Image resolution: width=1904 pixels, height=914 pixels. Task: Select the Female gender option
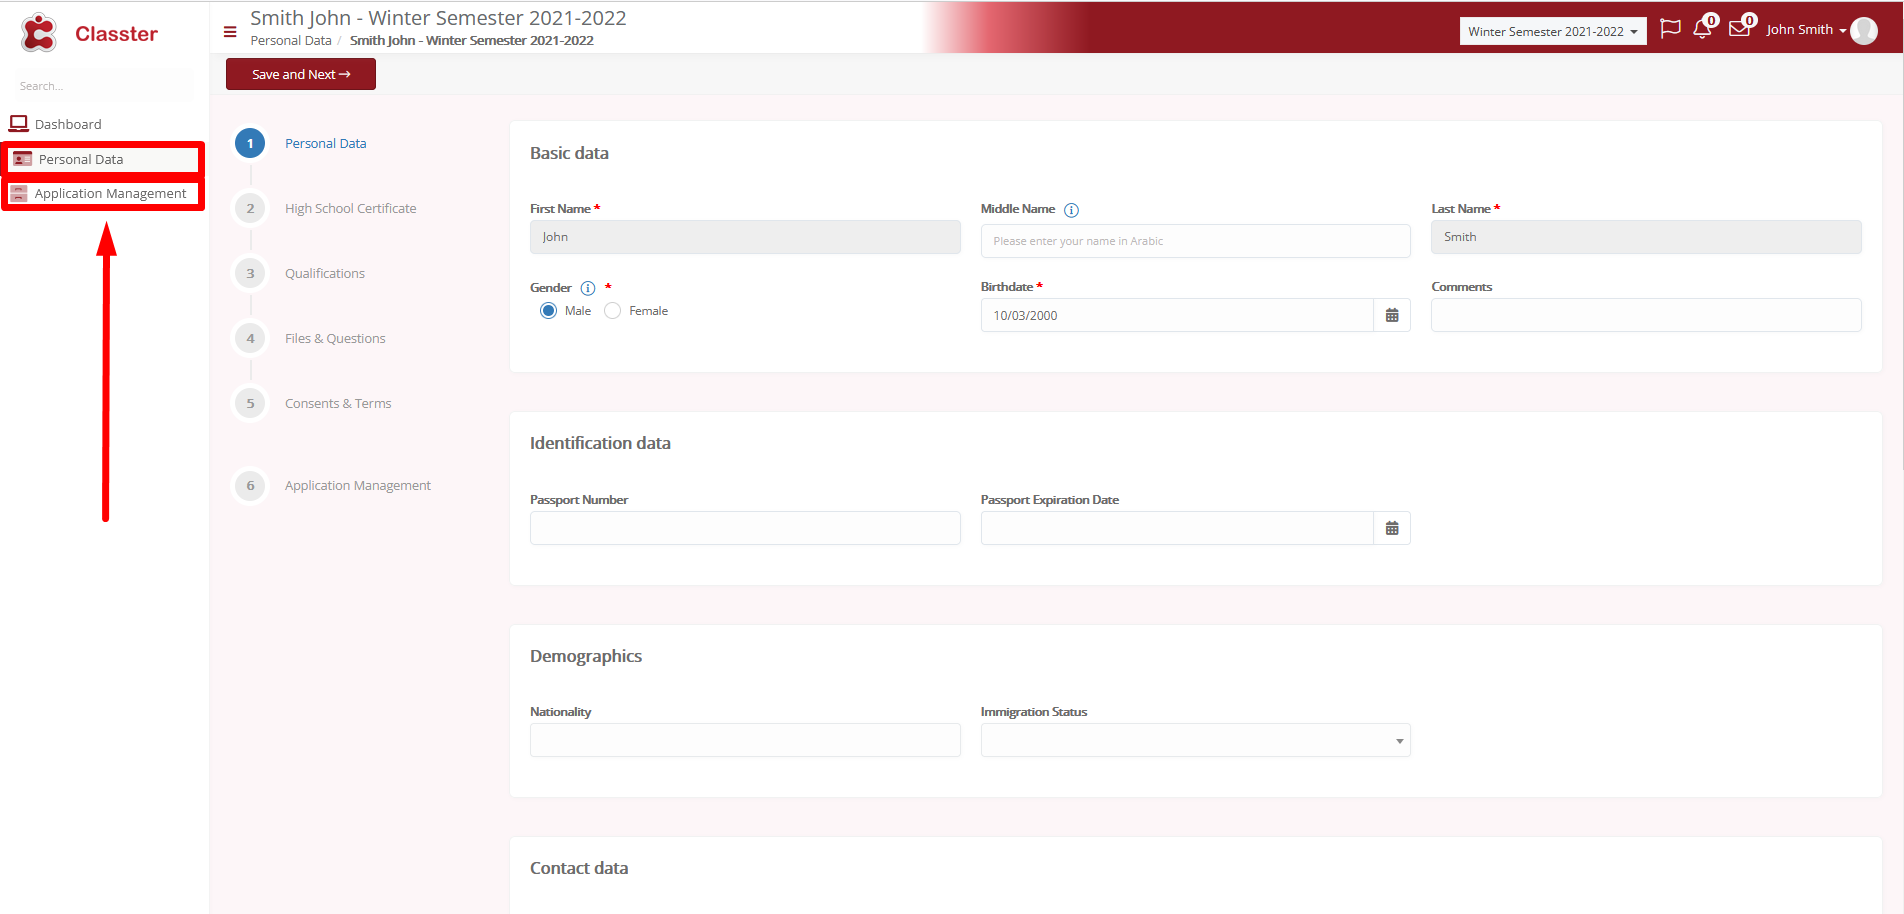(613, 311)
